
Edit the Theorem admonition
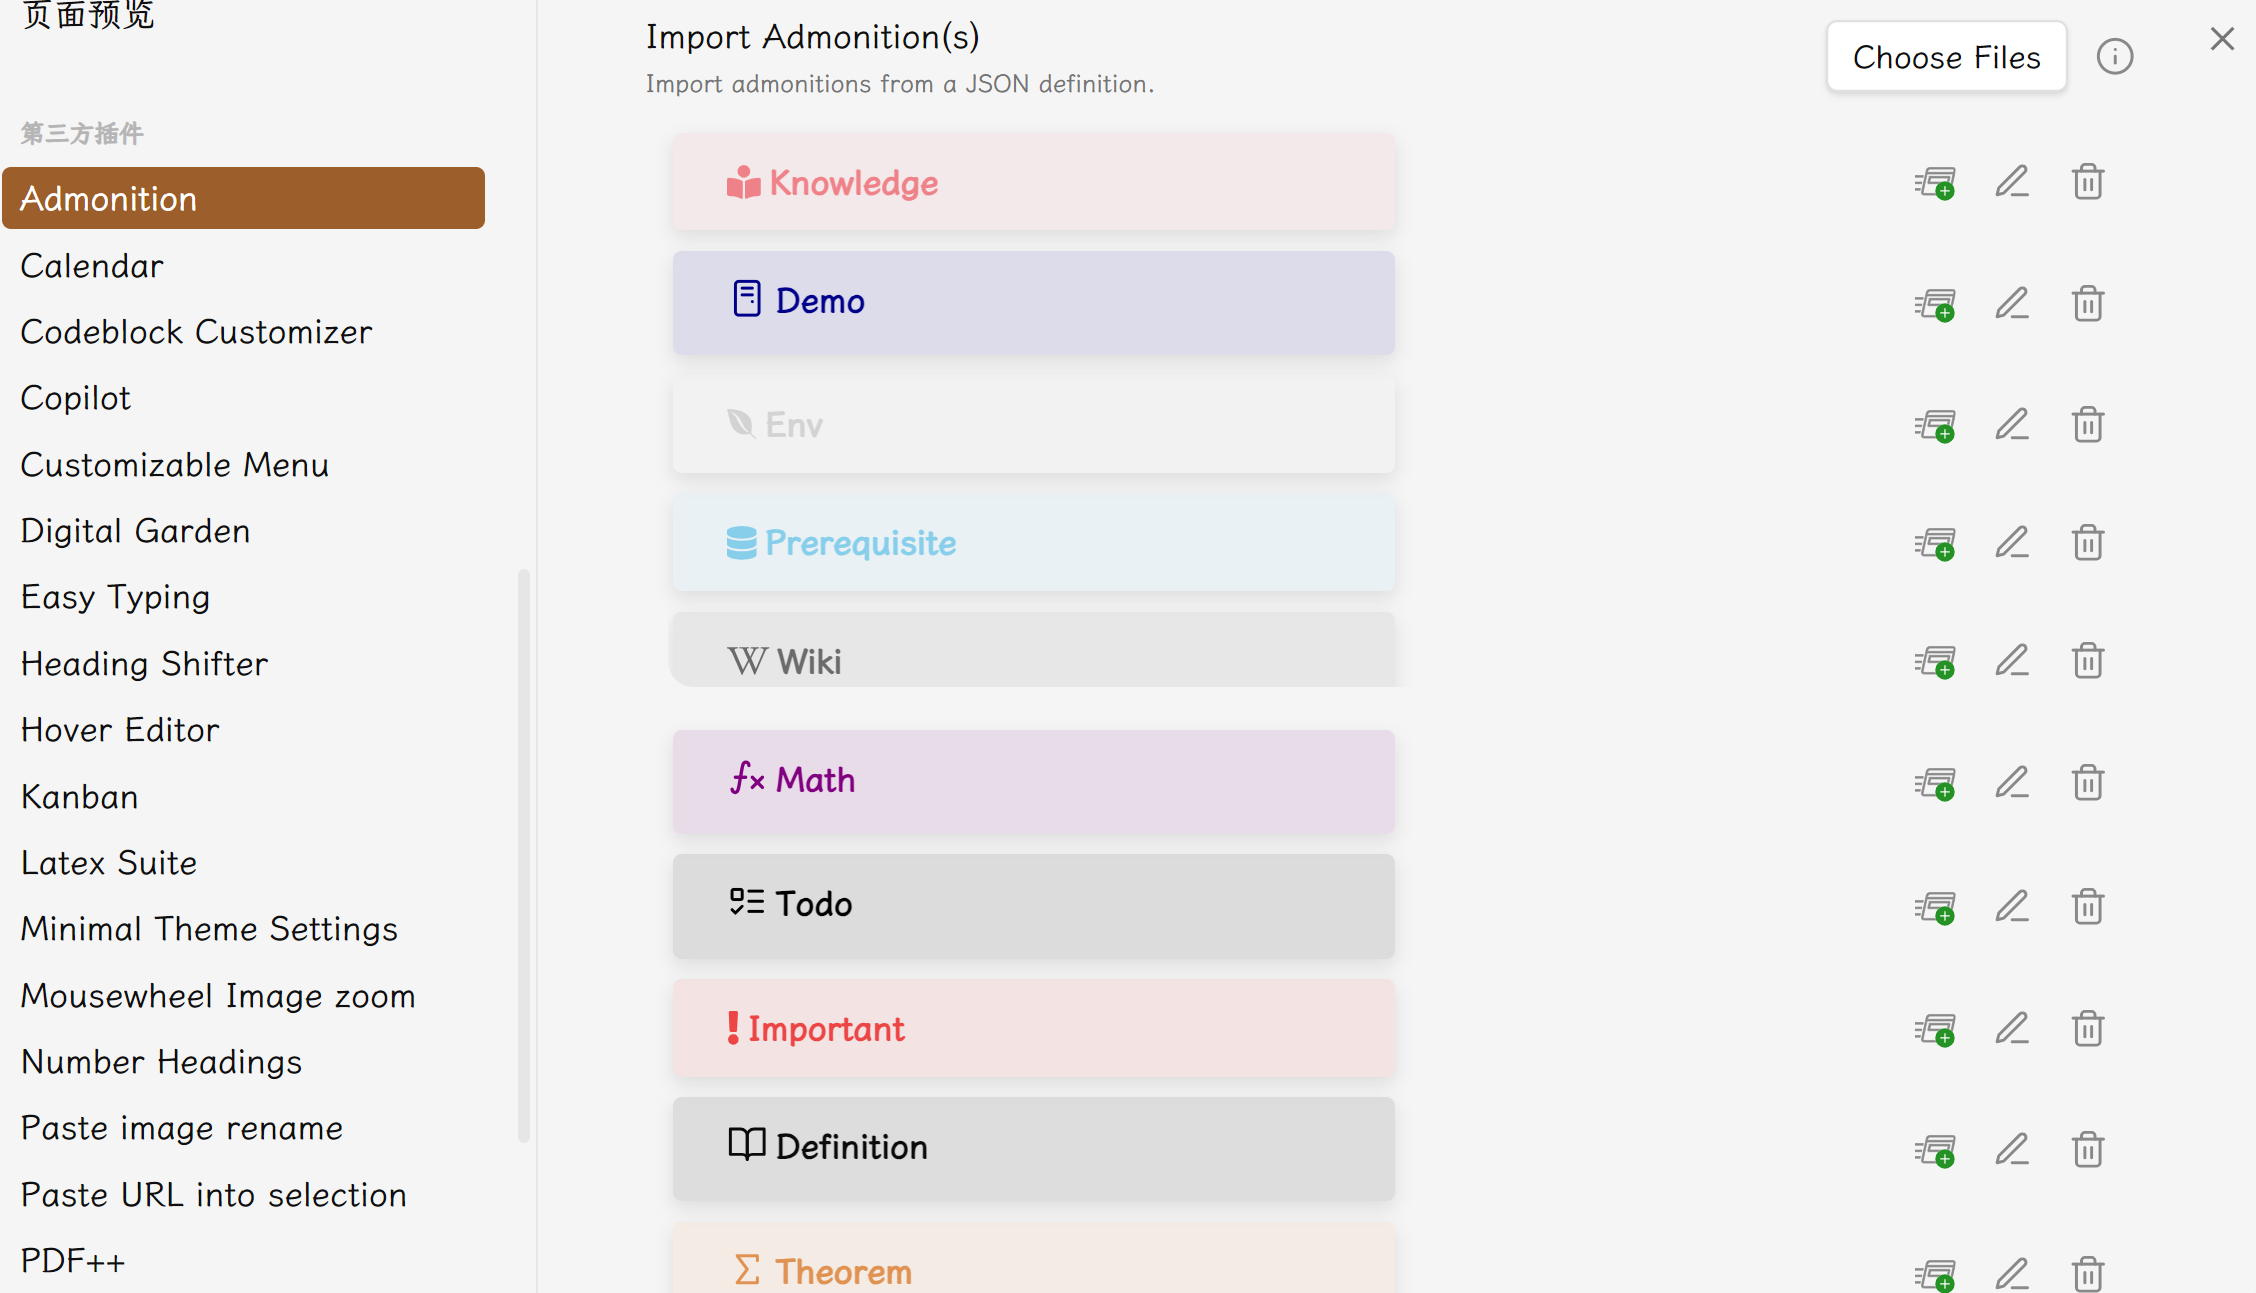pos(2012,1273)
